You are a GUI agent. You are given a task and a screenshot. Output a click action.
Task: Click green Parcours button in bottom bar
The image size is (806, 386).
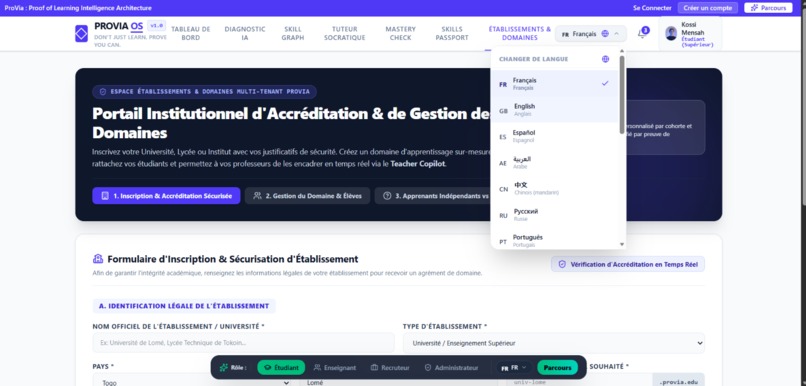558,367
